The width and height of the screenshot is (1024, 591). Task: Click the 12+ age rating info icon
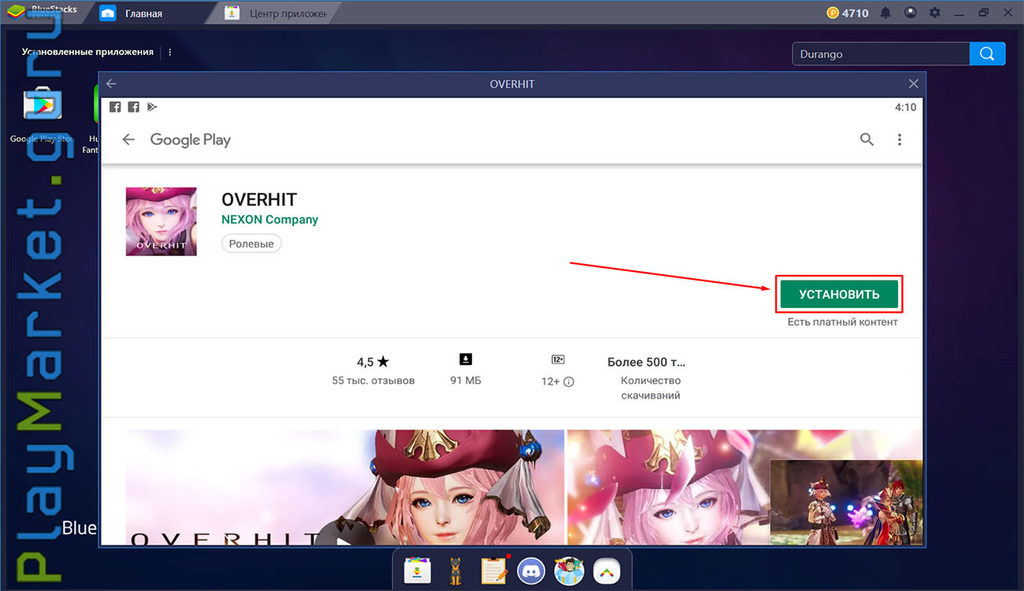[569, 382]
